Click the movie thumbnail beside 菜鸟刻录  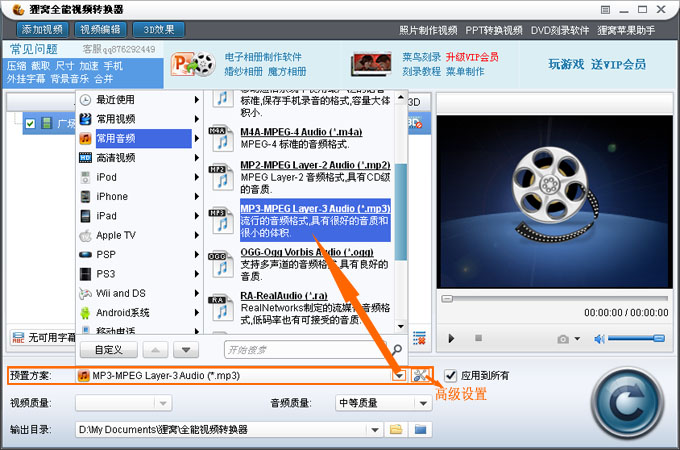(x=371, y=64)
